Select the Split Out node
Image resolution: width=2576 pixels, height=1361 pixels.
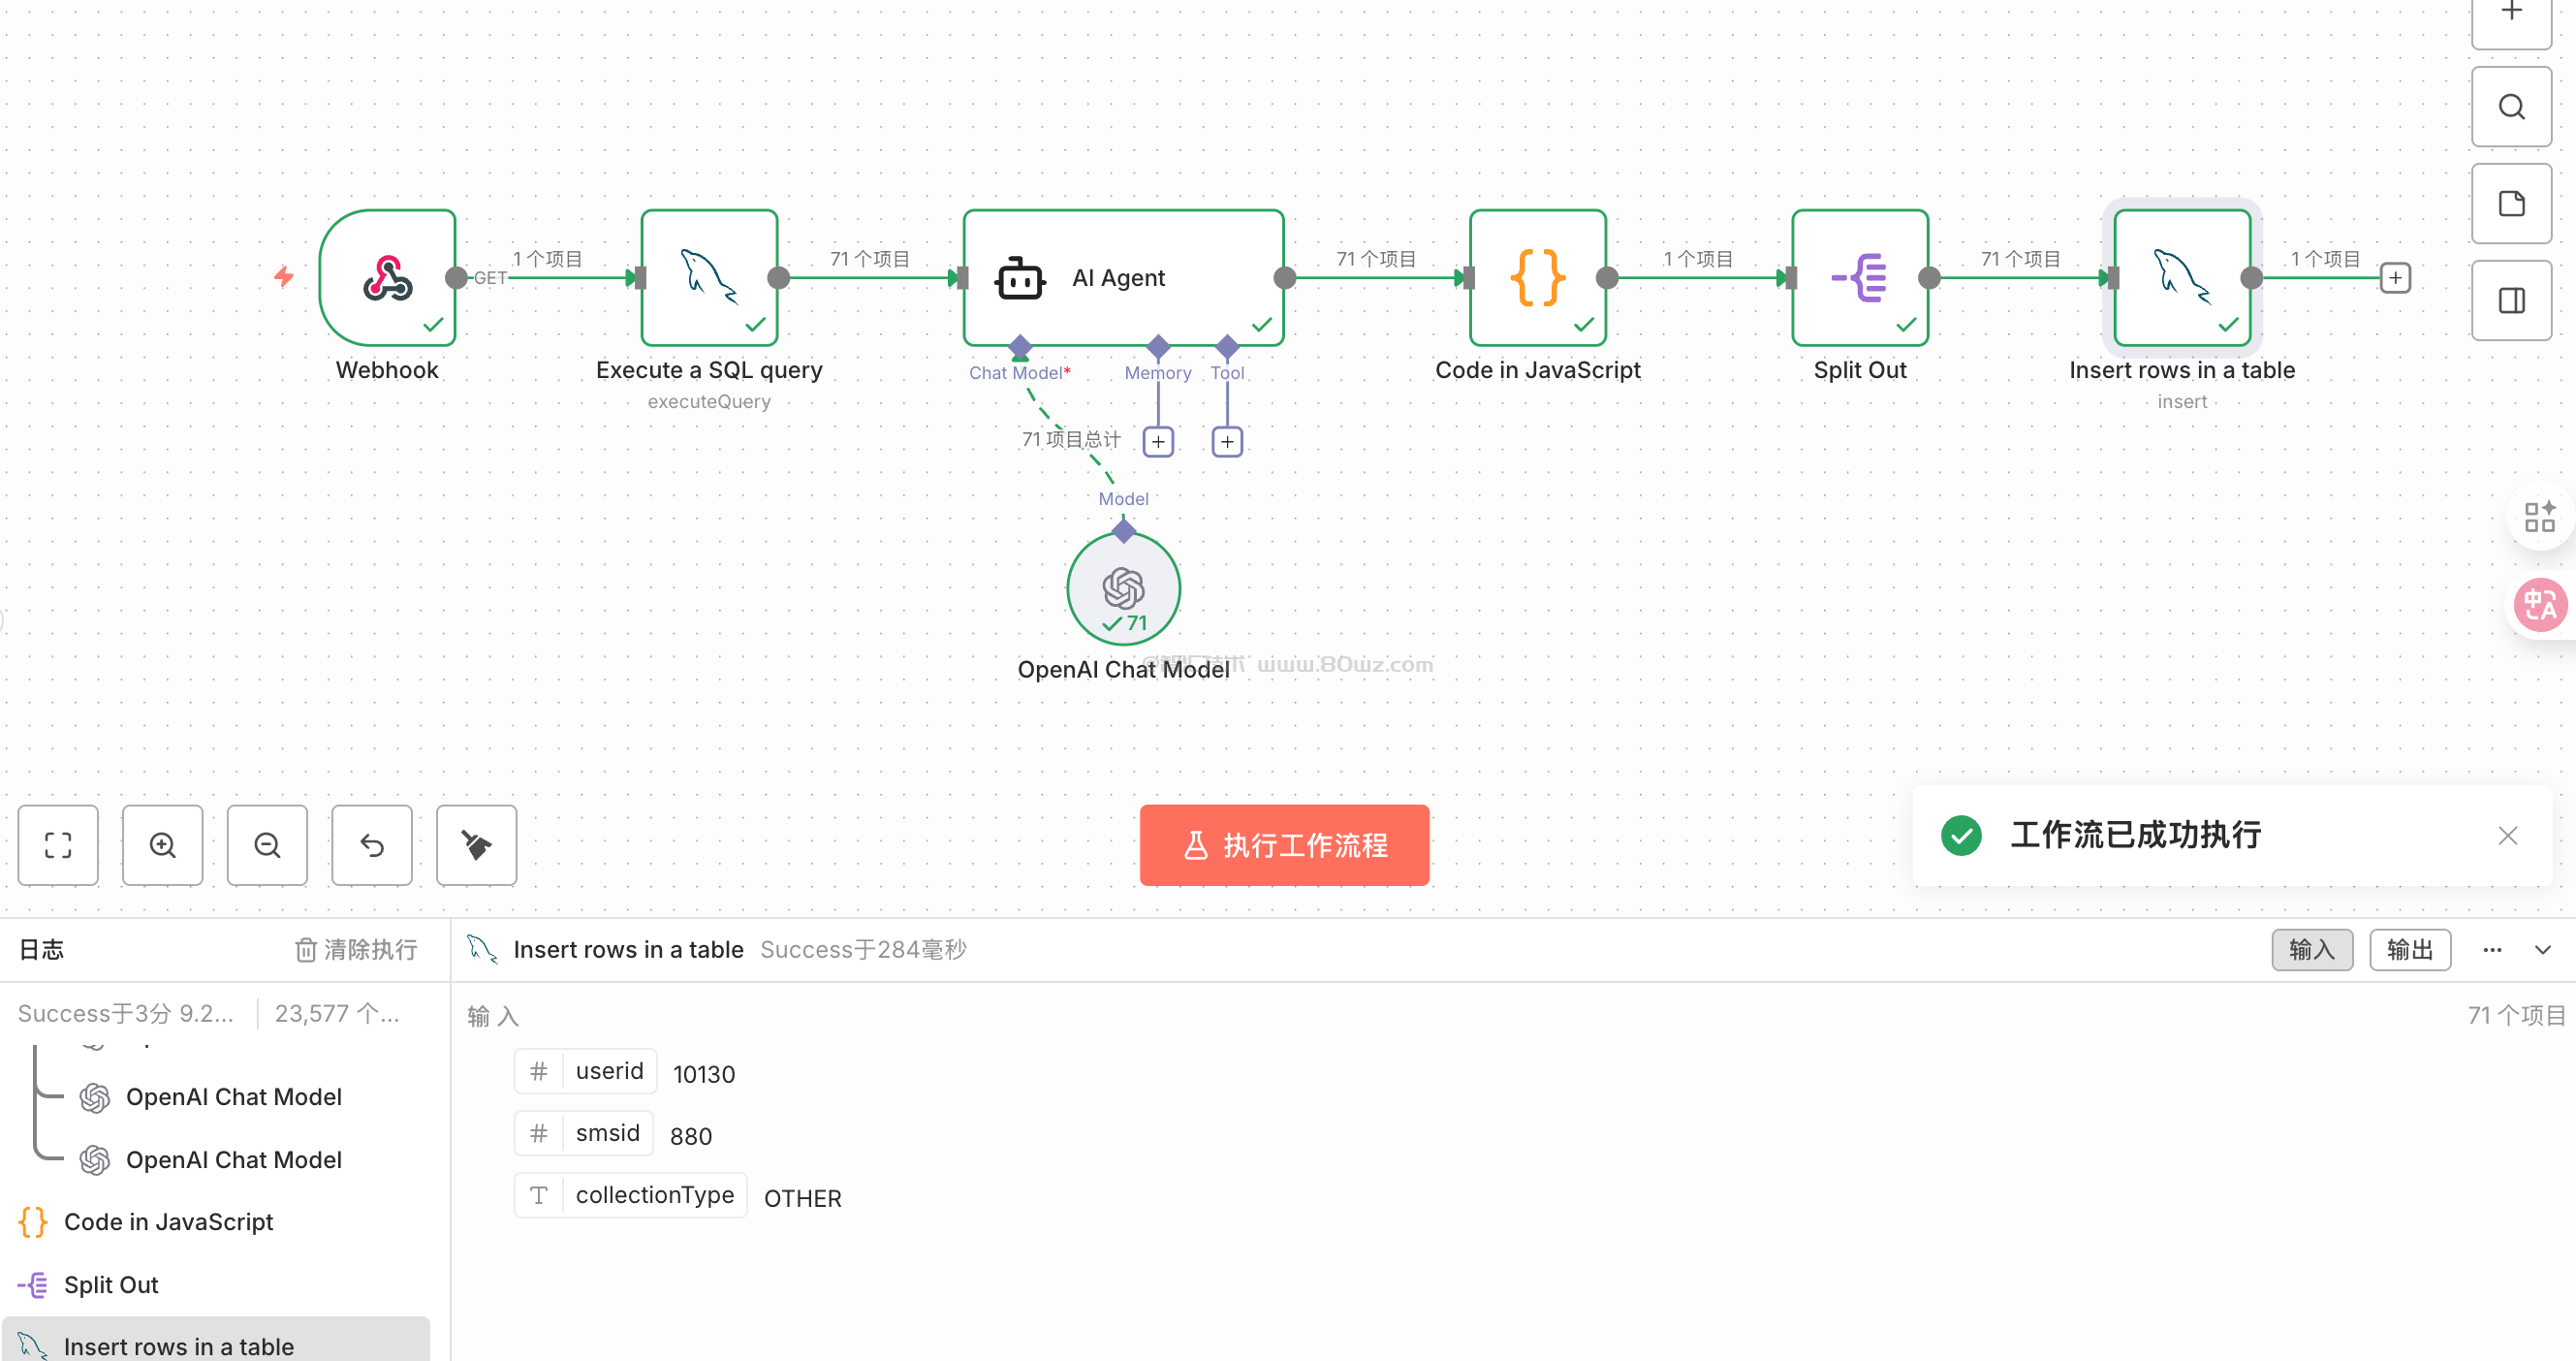click(x=1859, y=278)
